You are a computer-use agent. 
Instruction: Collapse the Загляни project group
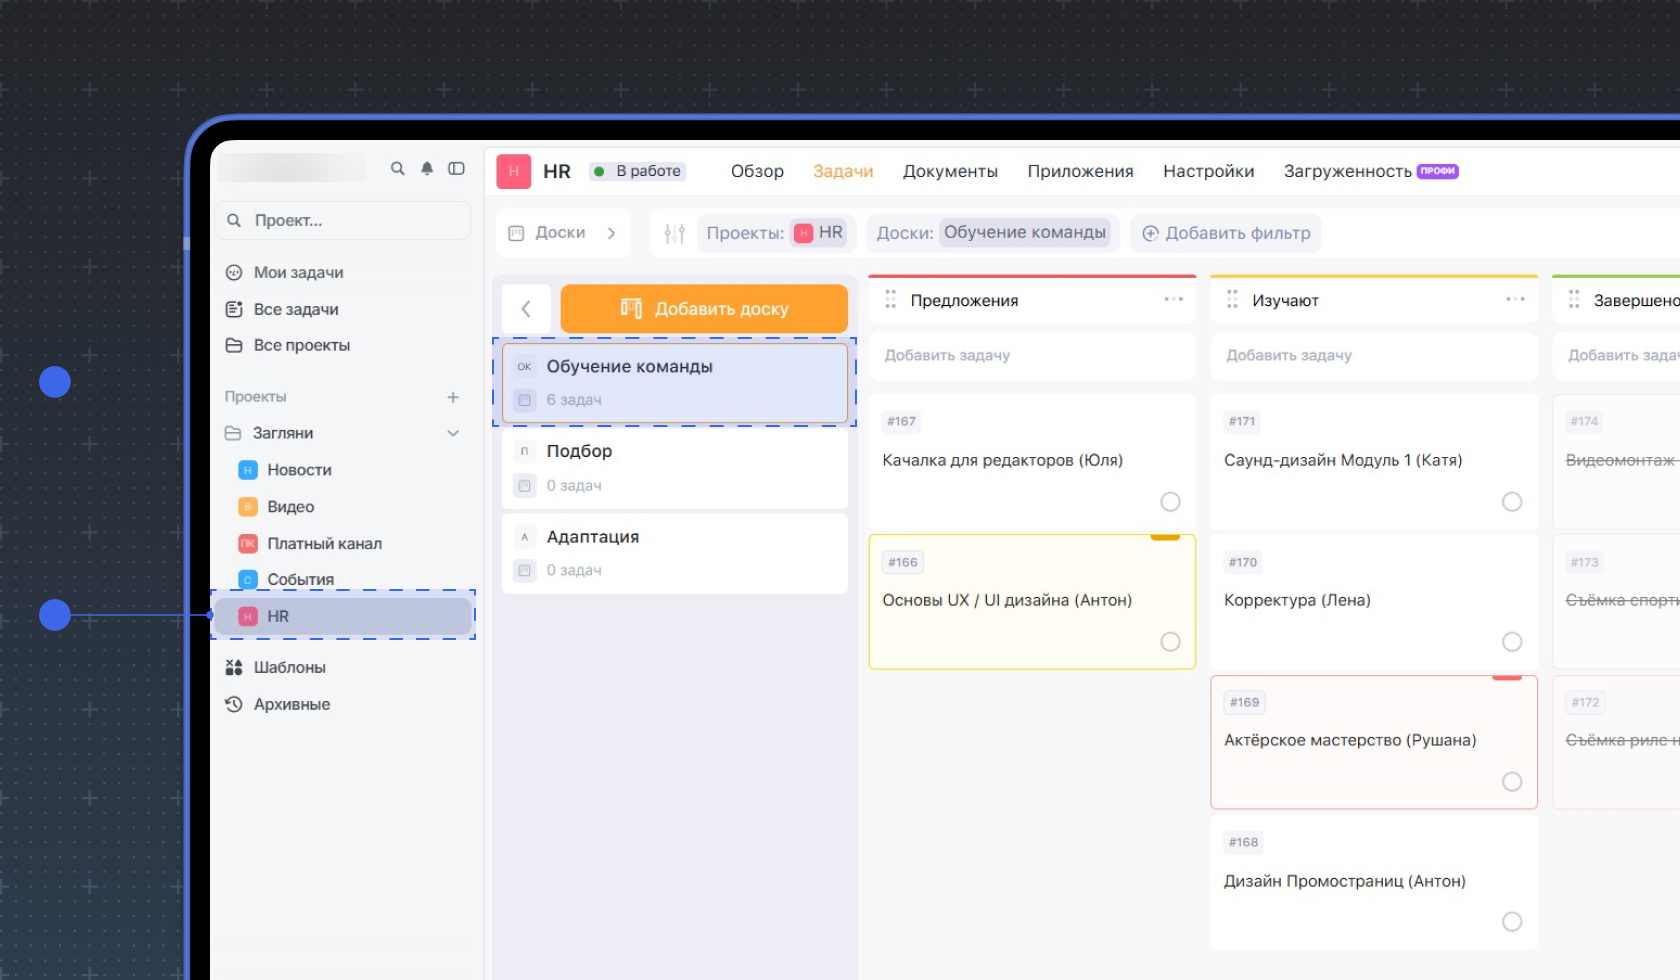(x=454, y=433)
